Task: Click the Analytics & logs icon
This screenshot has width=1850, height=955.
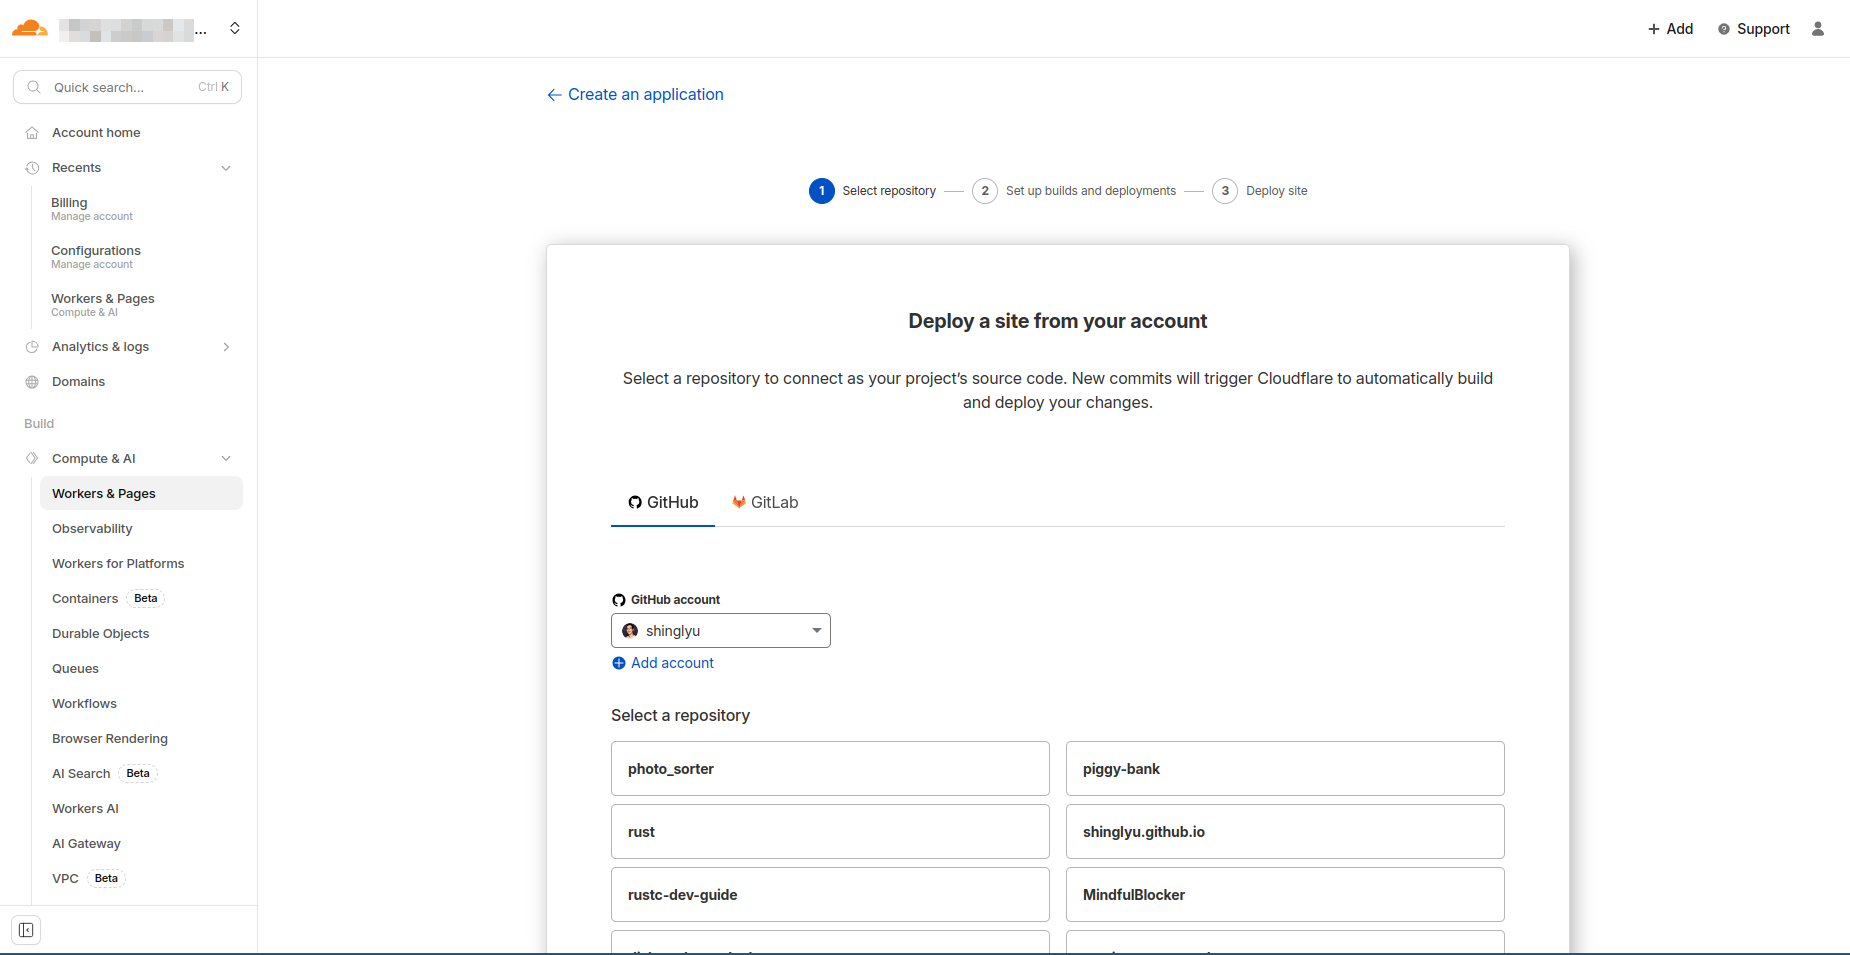Action: coord(31,346)
